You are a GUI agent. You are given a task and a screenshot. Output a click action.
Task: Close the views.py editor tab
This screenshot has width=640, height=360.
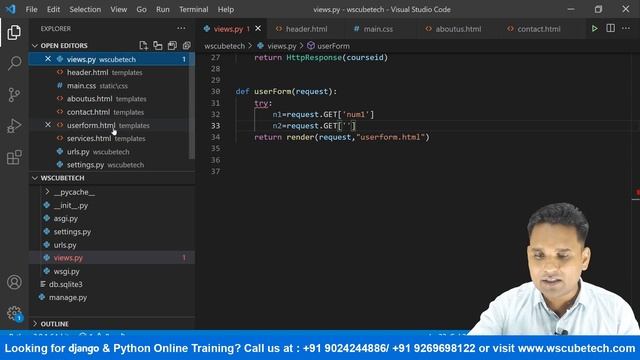click(x=258, y=29)
